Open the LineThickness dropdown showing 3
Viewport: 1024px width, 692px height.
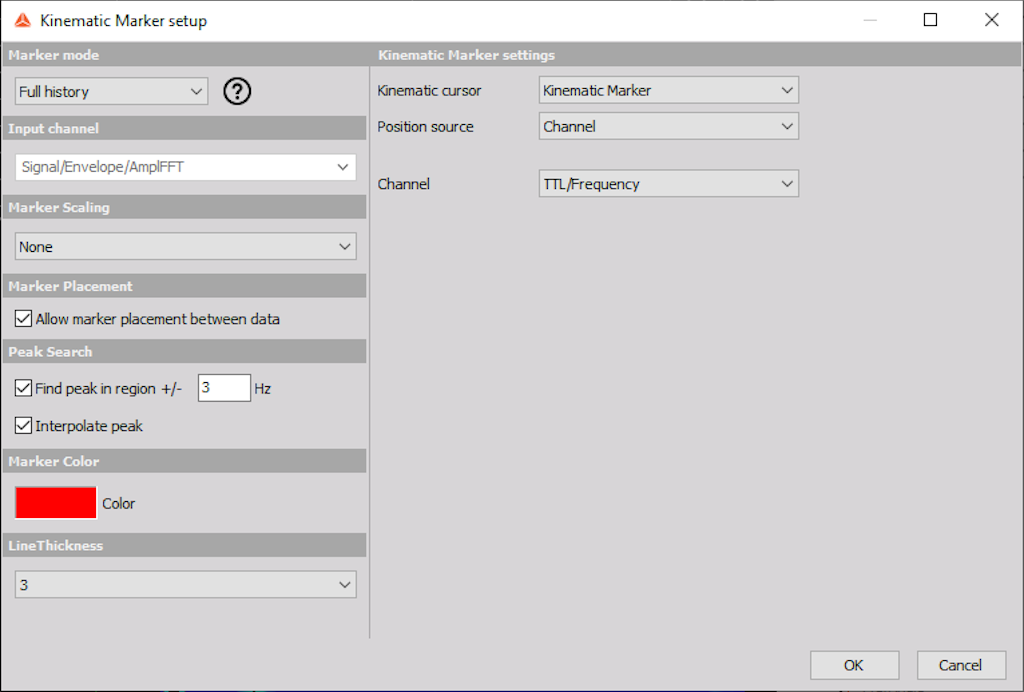tap(185, 585)
